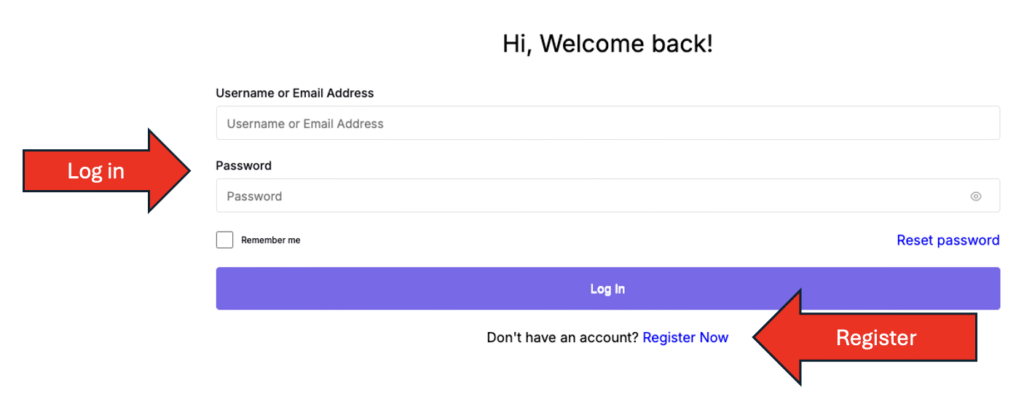
Task: Click the "Hi, Welcome back!" heading
Action: click(607, 44)
